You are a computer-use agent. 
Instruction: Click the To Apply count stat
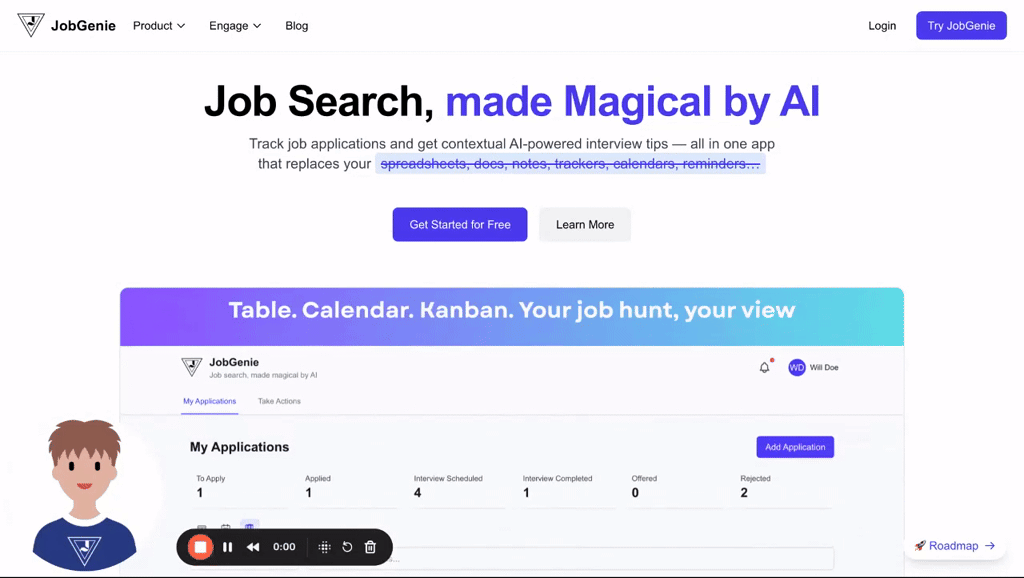[241, 488]
